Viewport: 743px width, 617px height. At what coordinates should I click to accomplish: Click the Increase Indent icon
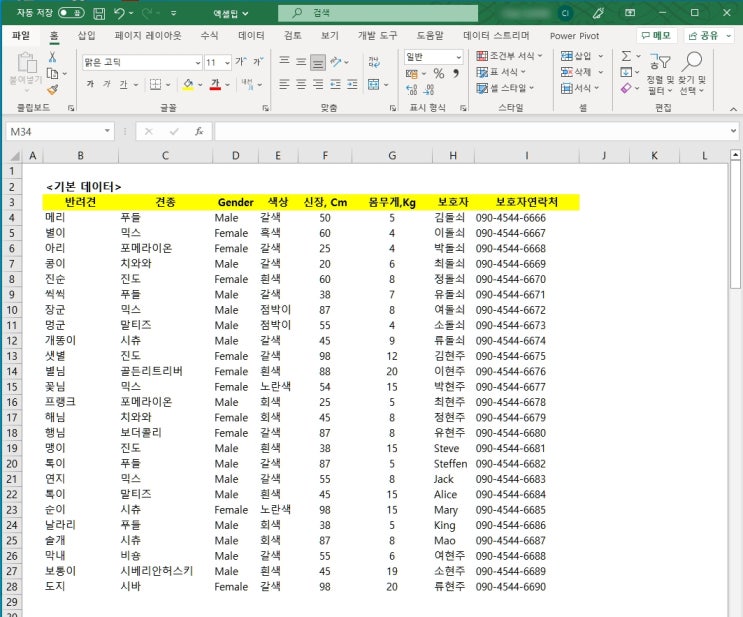[x=352, y=84]
